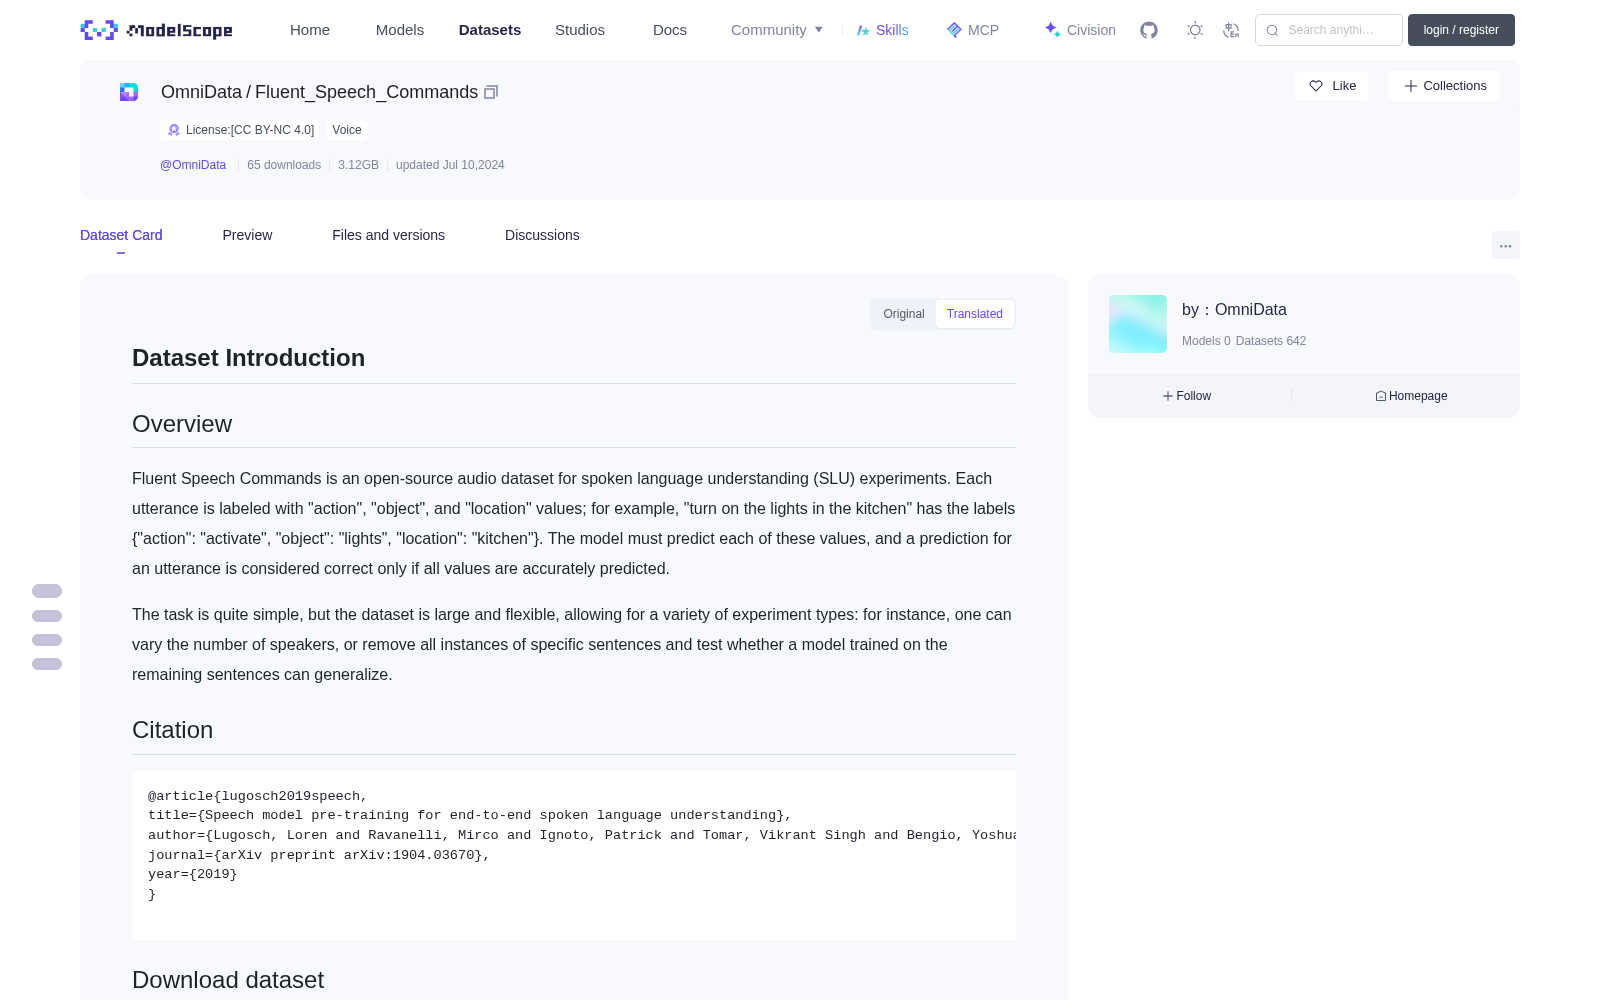This screenshot has height=1000, width=1600.
Task: Open the GitHub icon link
Action: tap(1149, 30)
